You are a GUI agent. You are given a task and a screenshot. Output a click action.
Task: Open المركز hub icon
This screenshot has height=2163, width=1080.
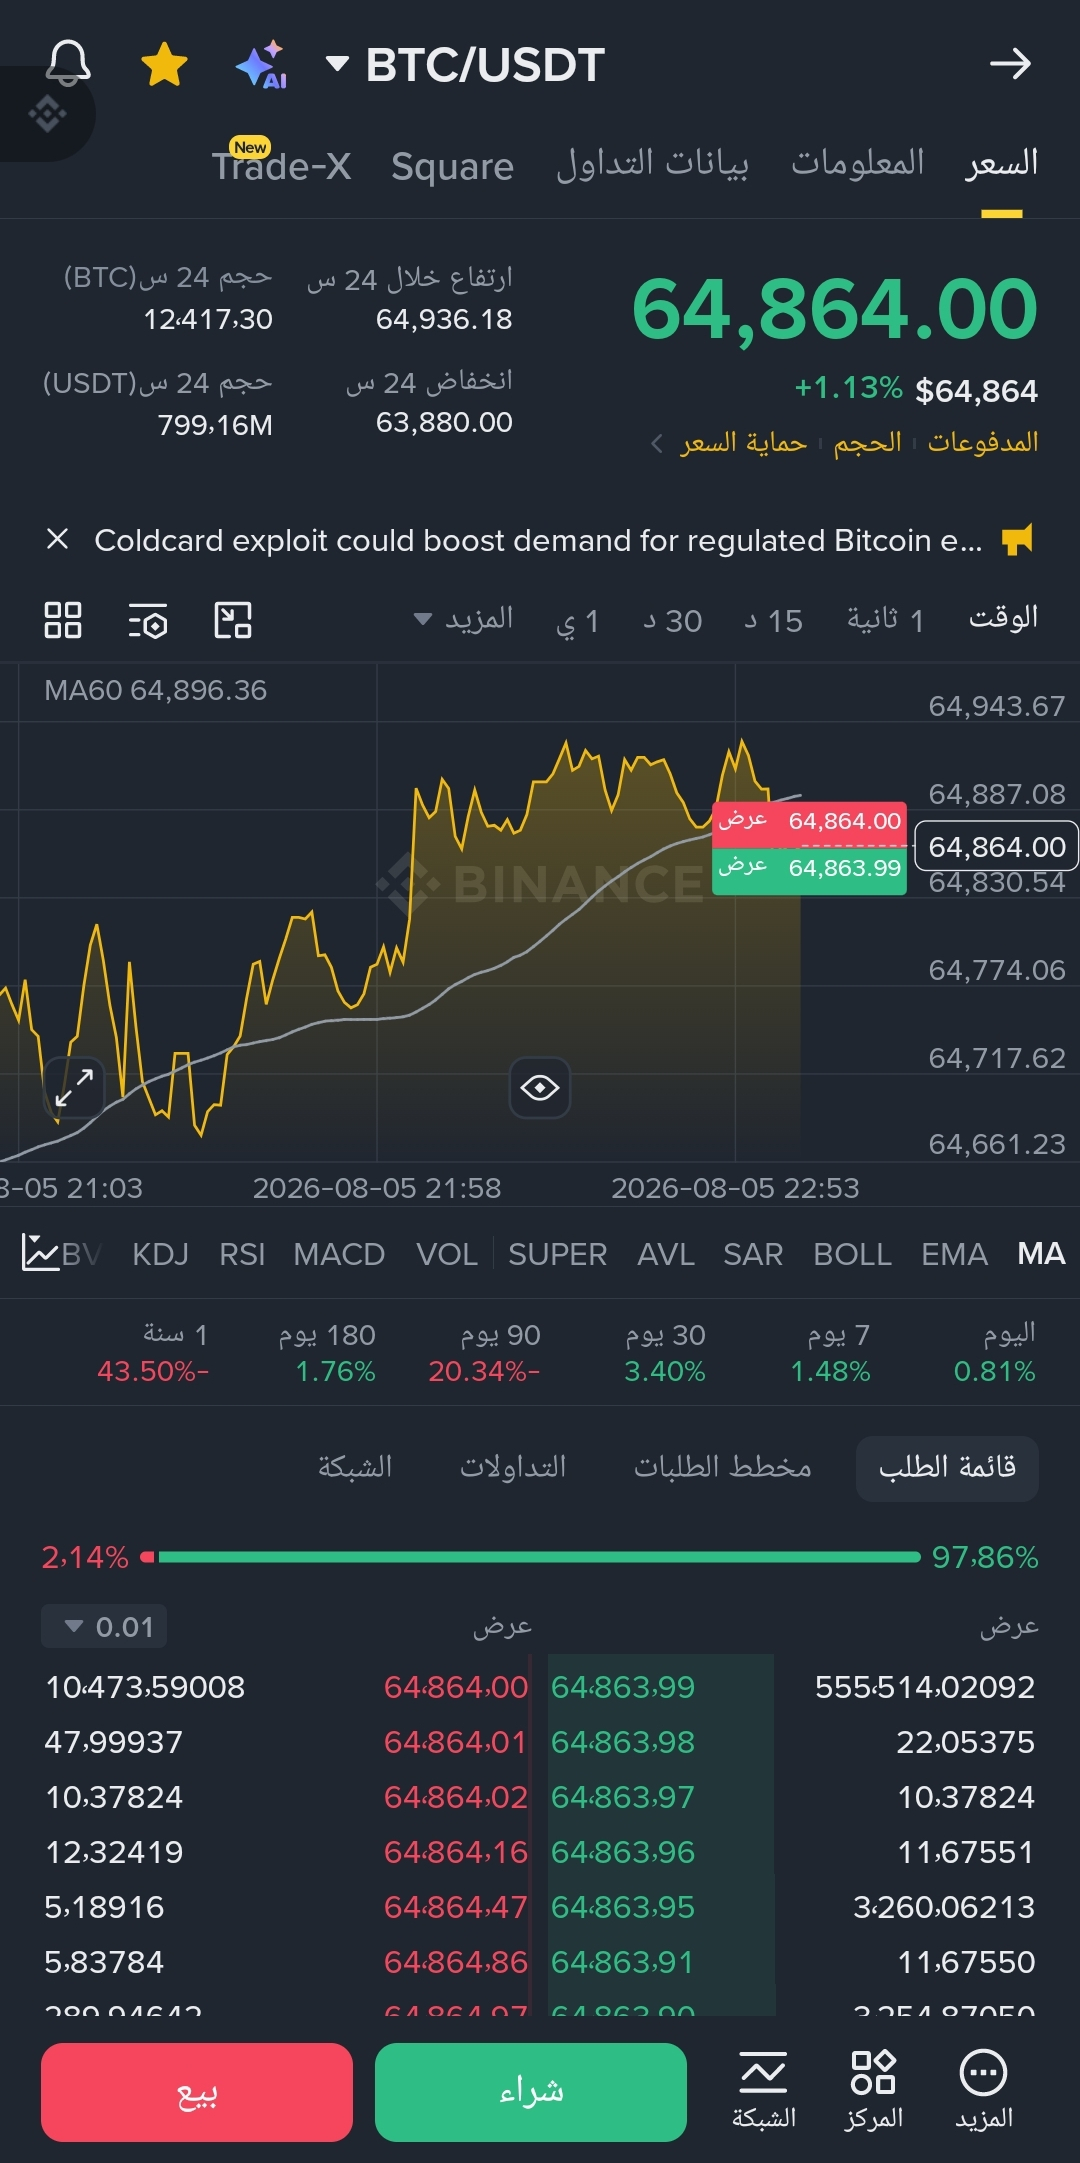(x=873, y=2090)
